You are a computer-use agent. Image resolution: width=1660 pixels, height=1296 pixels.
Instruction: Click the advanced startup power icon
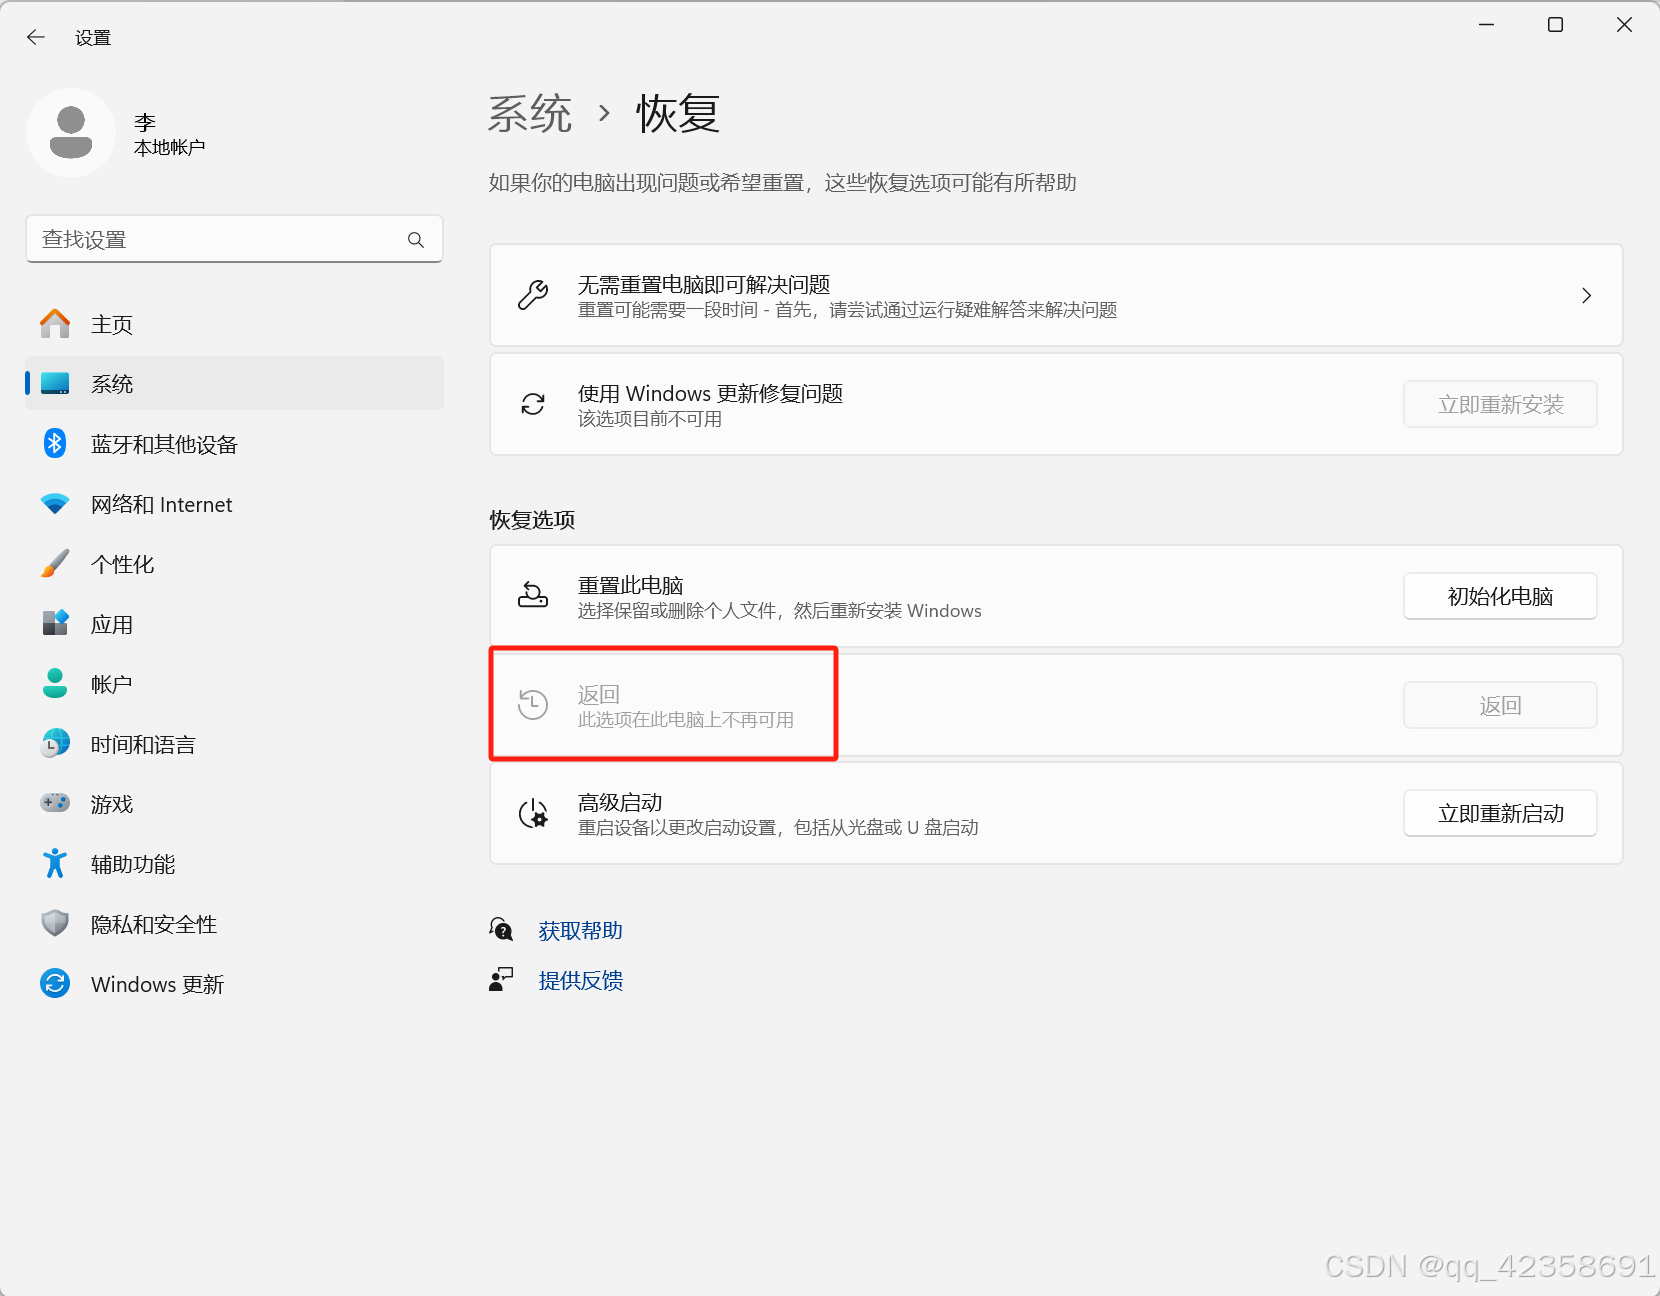(533, 813)
